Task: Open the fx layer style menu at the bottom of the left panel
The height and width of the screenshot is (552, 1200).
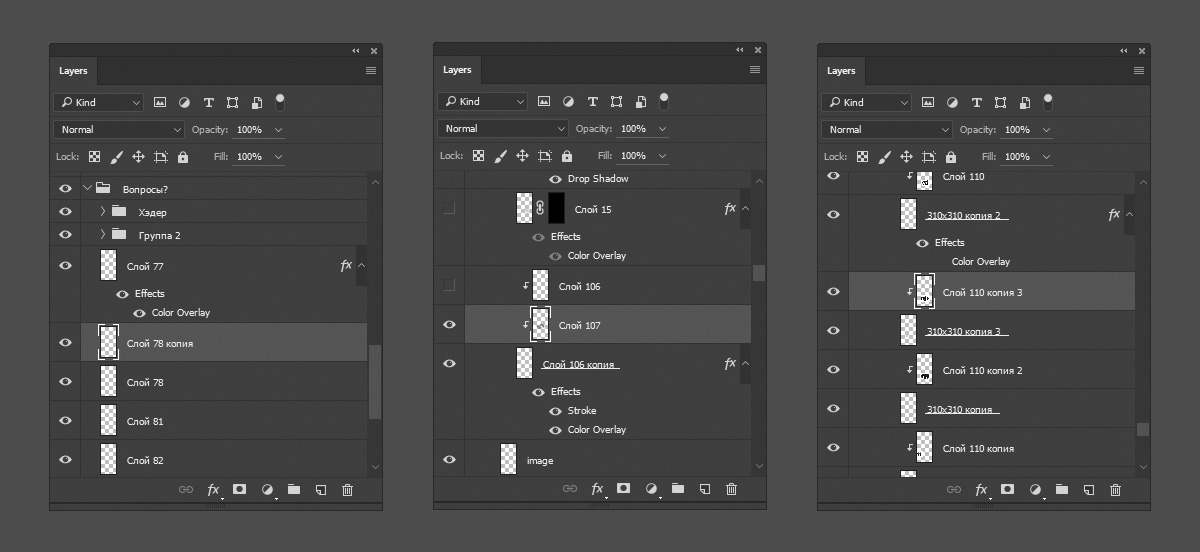Action: [x=213, y=490]
